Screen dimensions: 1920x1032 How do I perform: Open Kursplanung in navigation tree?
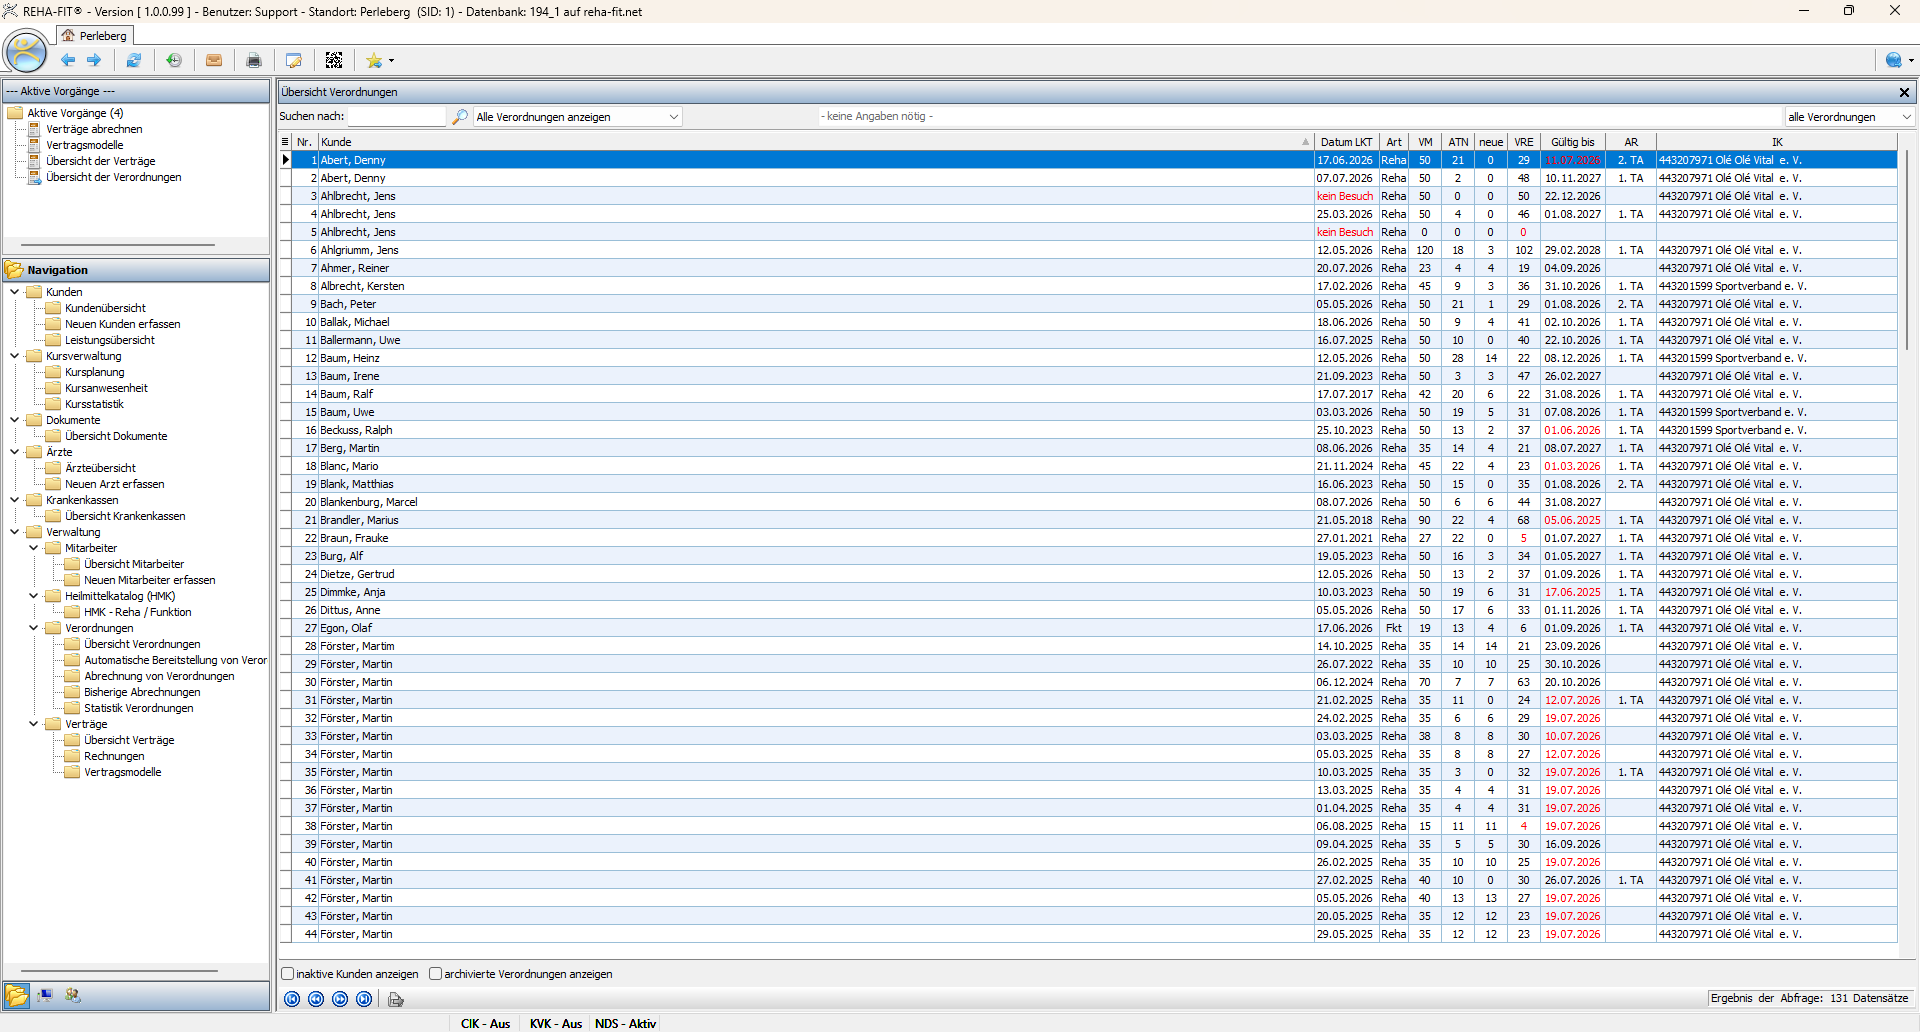tap(94, 372)
